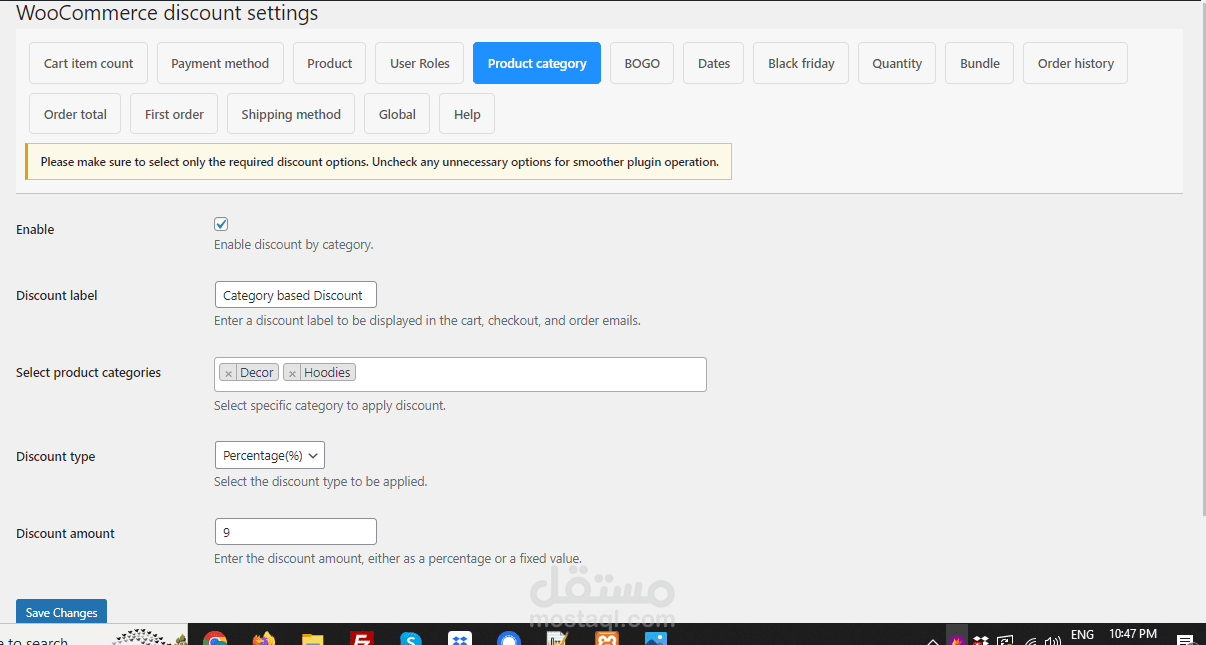Open the User Roles tab

pyautogui.click(x=420, y=63)
